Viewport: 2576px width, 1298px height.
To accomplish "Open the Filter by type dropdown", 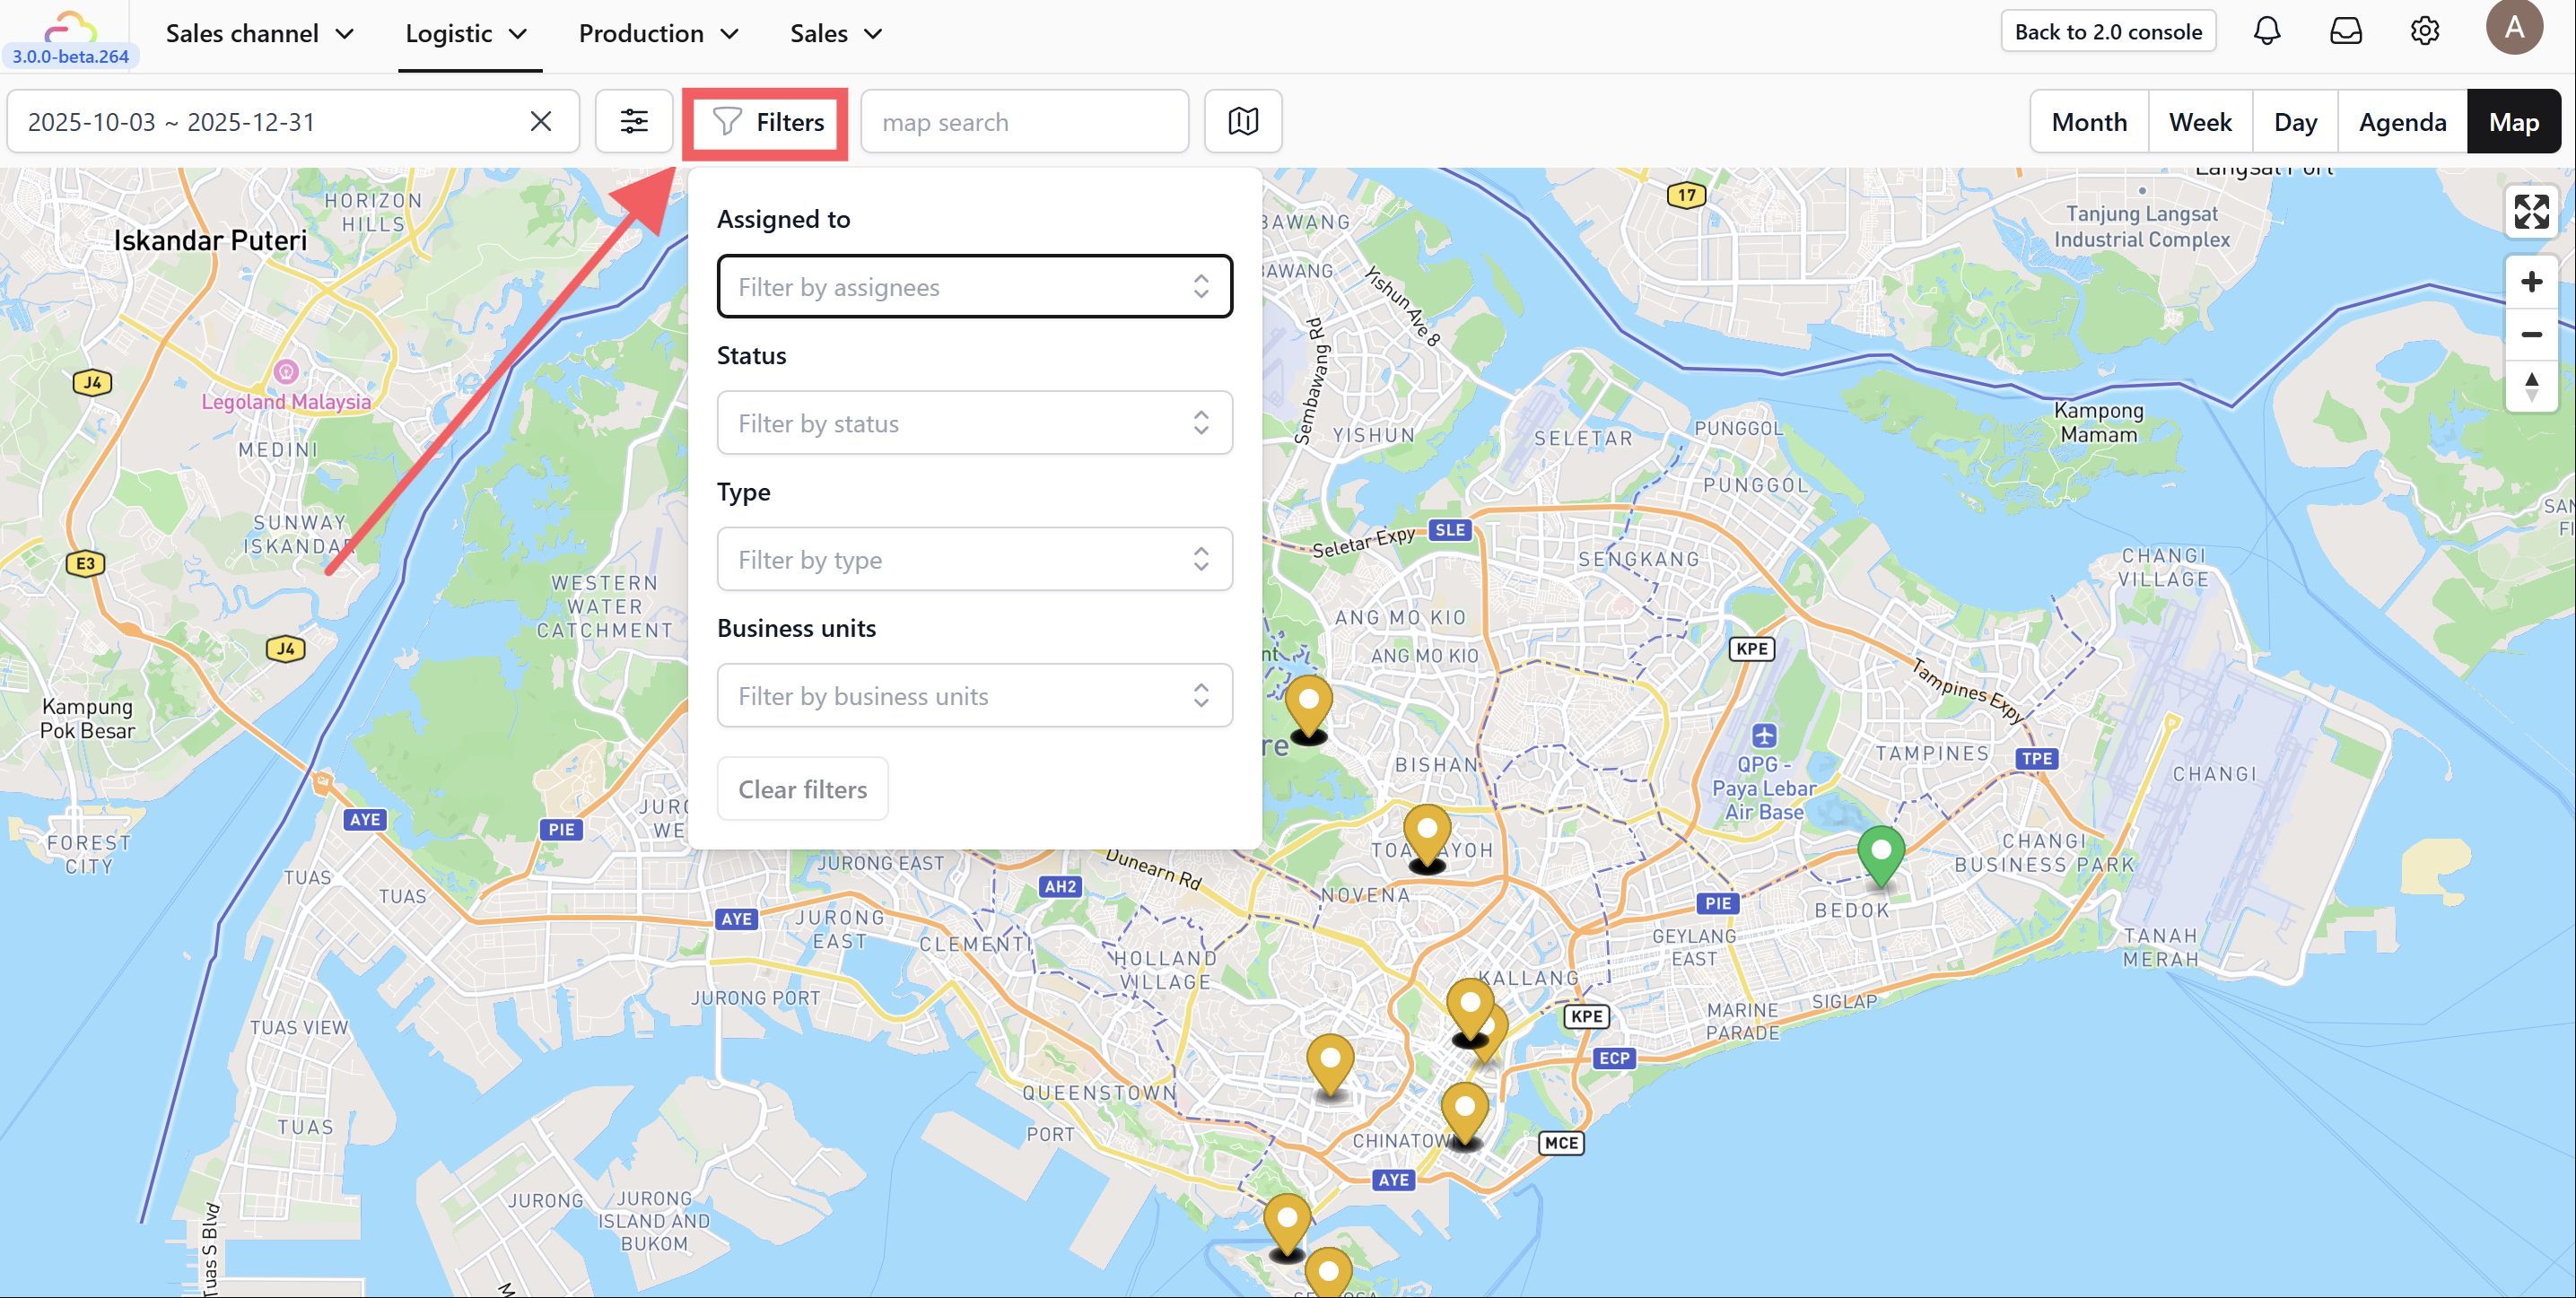I will coord(974,559).
